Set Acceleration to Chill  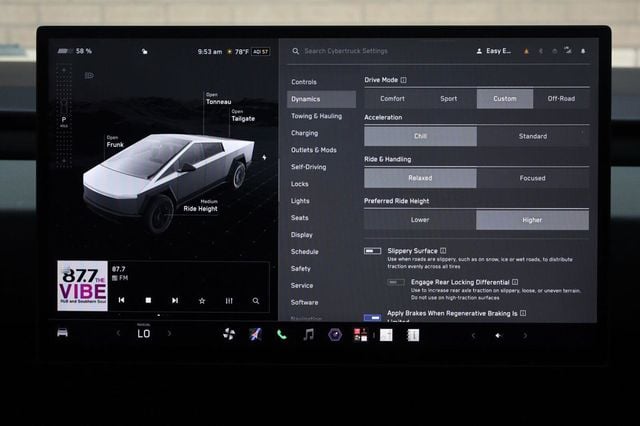[x=420, y=136]
